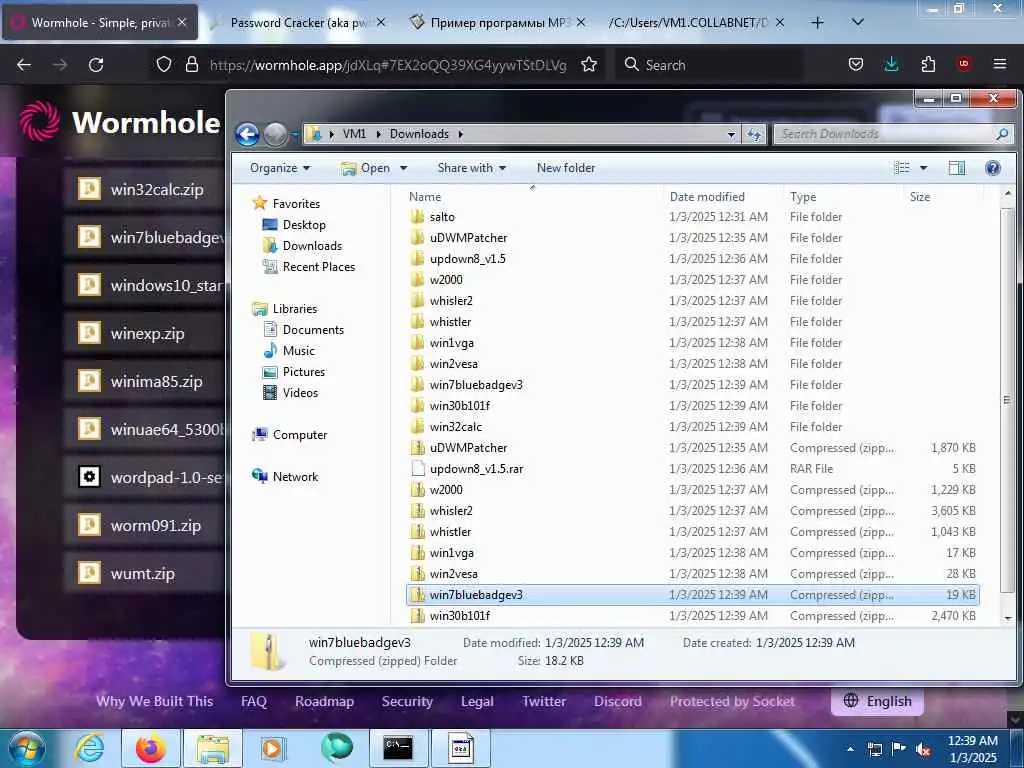The image size is (1024, 768).
Task: Open the uBlock Origin extension icon
Action: tap(964, 64)
